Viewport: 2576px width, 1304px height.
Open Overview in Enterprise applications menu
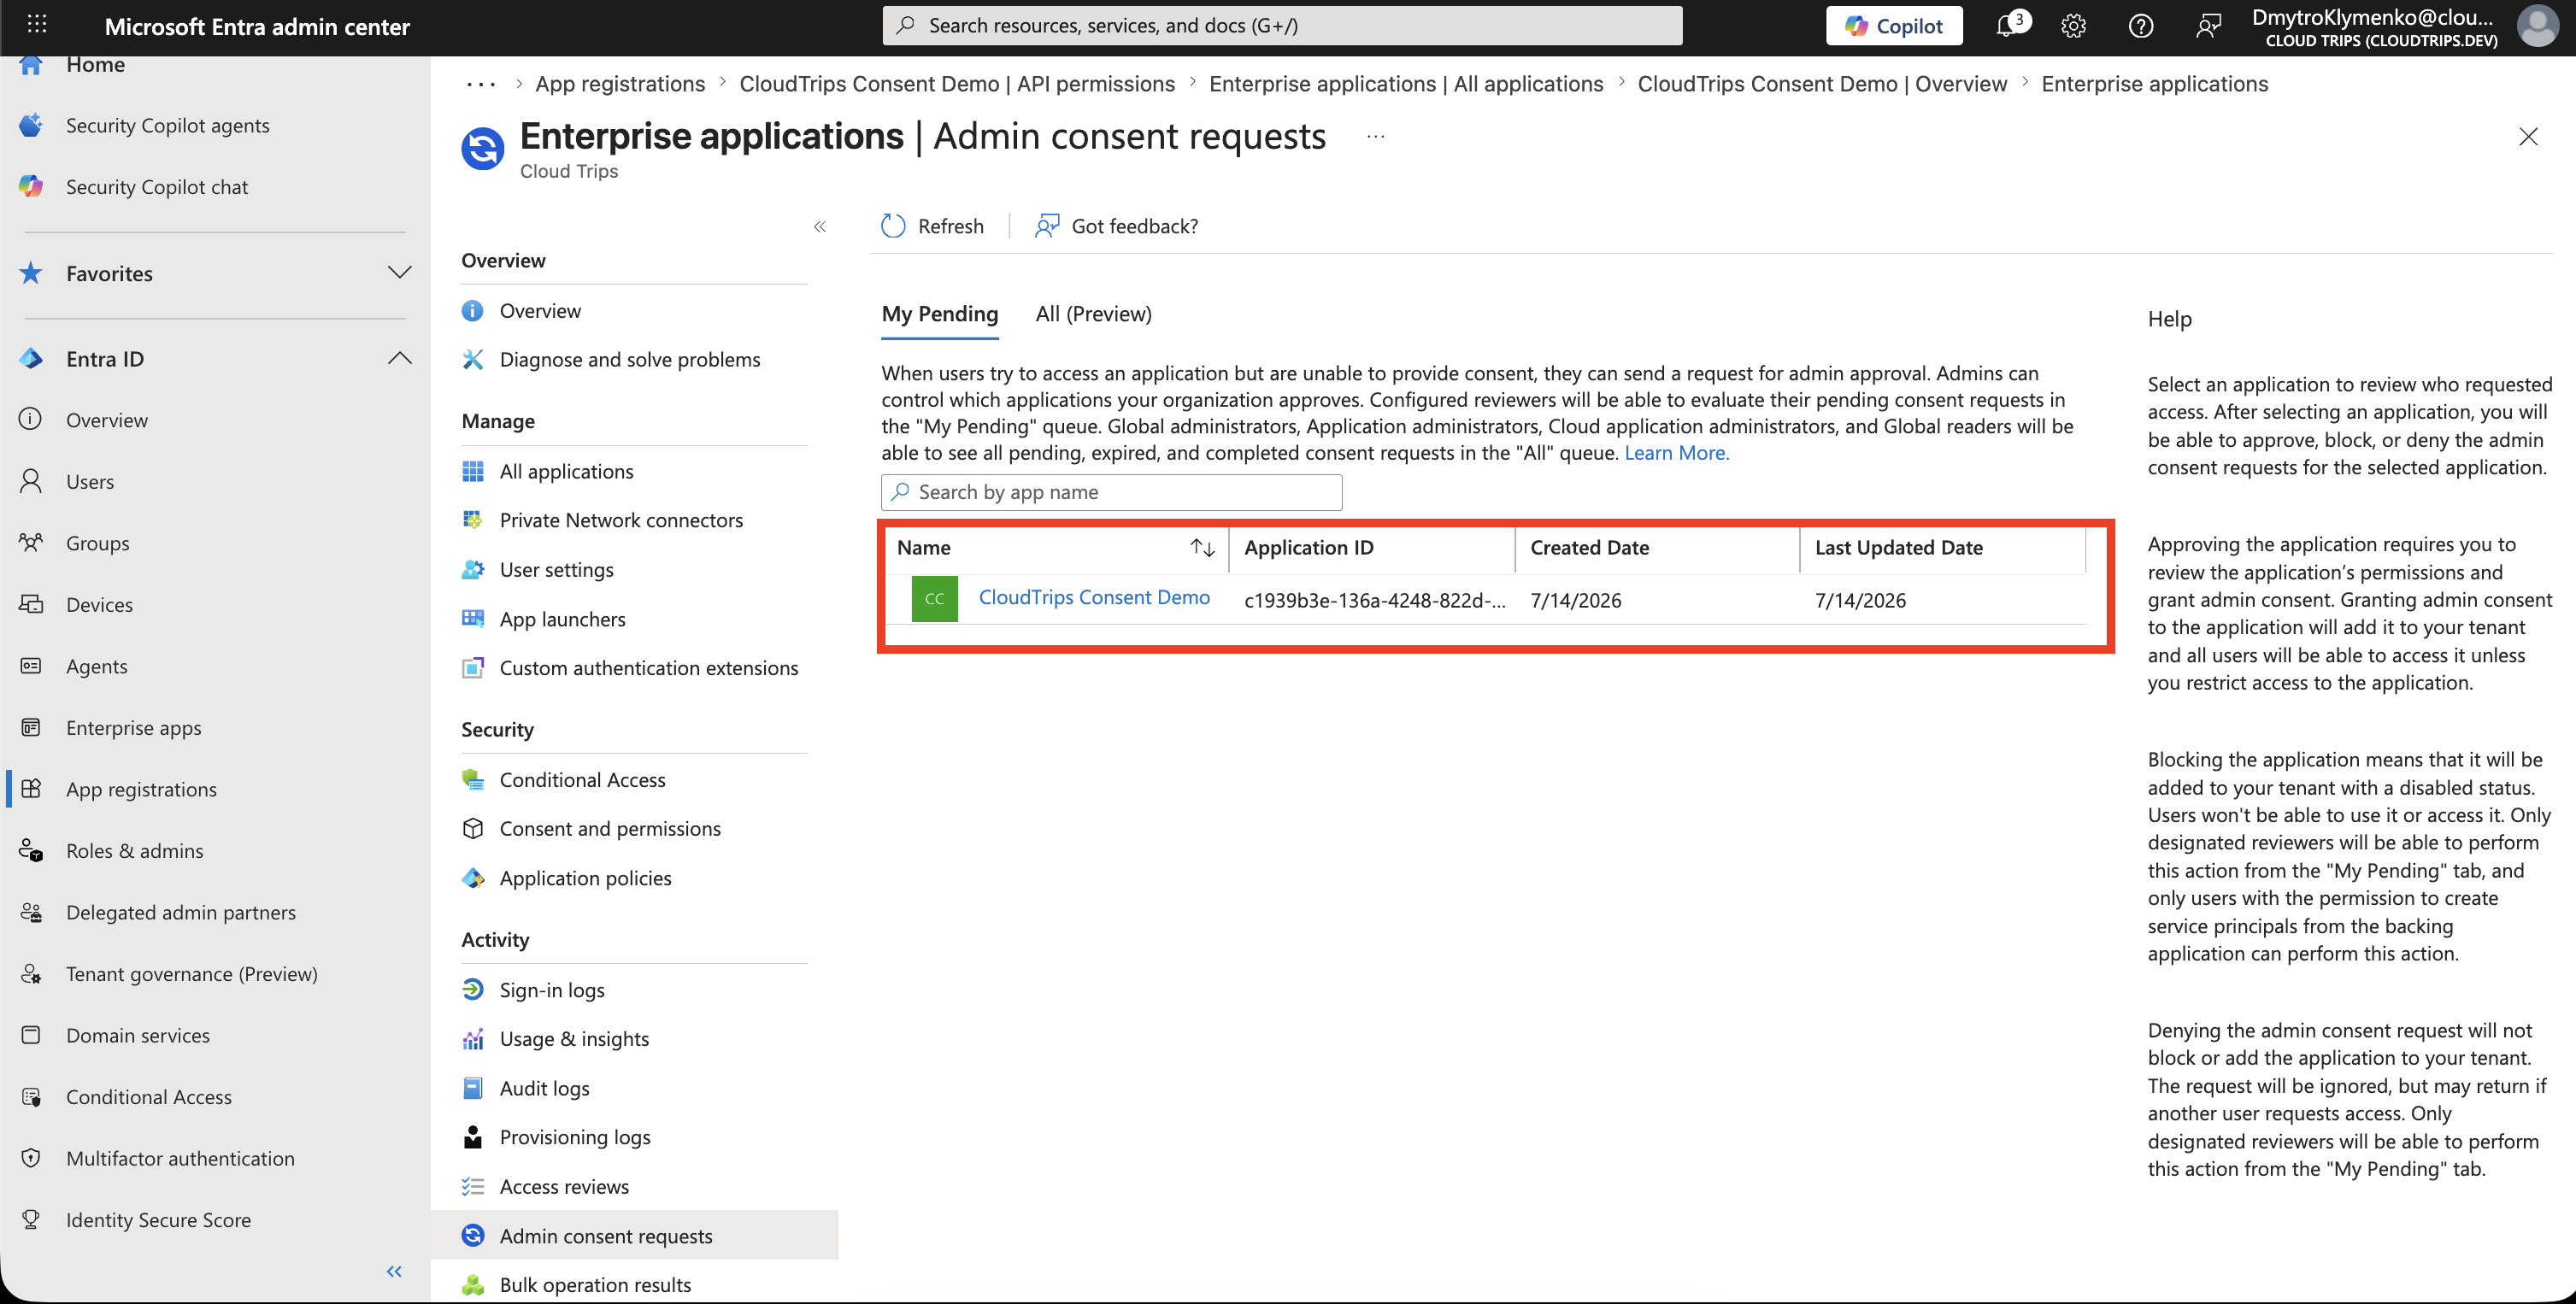tap(540, 311)
